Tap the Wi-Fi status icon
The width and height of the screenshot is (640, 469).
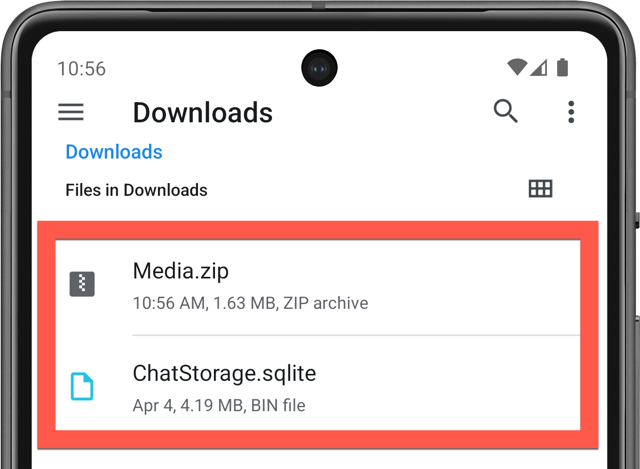pos(517,67)
